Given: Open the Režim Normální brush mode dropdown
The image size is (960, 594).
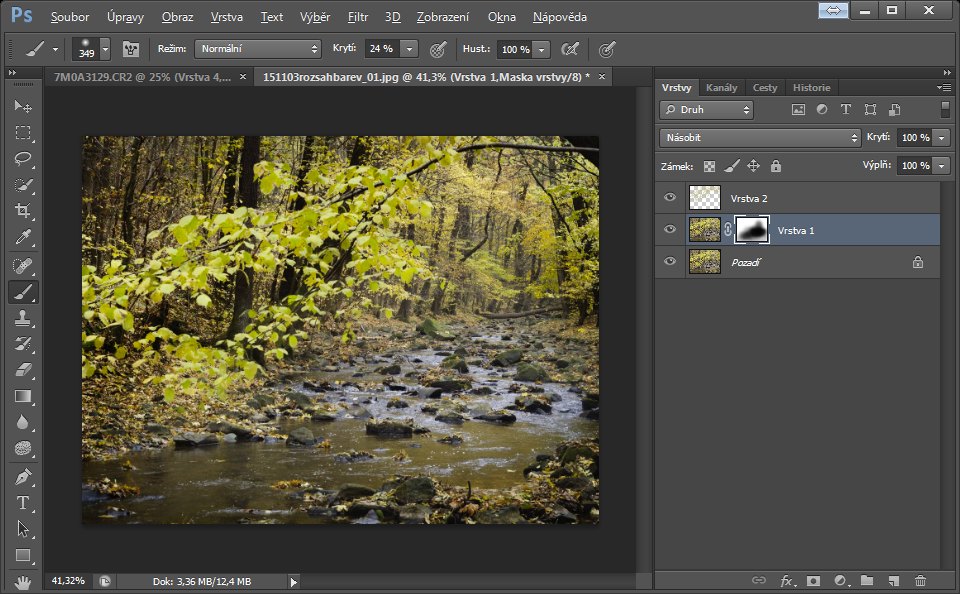Looking at the screenshot, I should (x=257, y=49).
